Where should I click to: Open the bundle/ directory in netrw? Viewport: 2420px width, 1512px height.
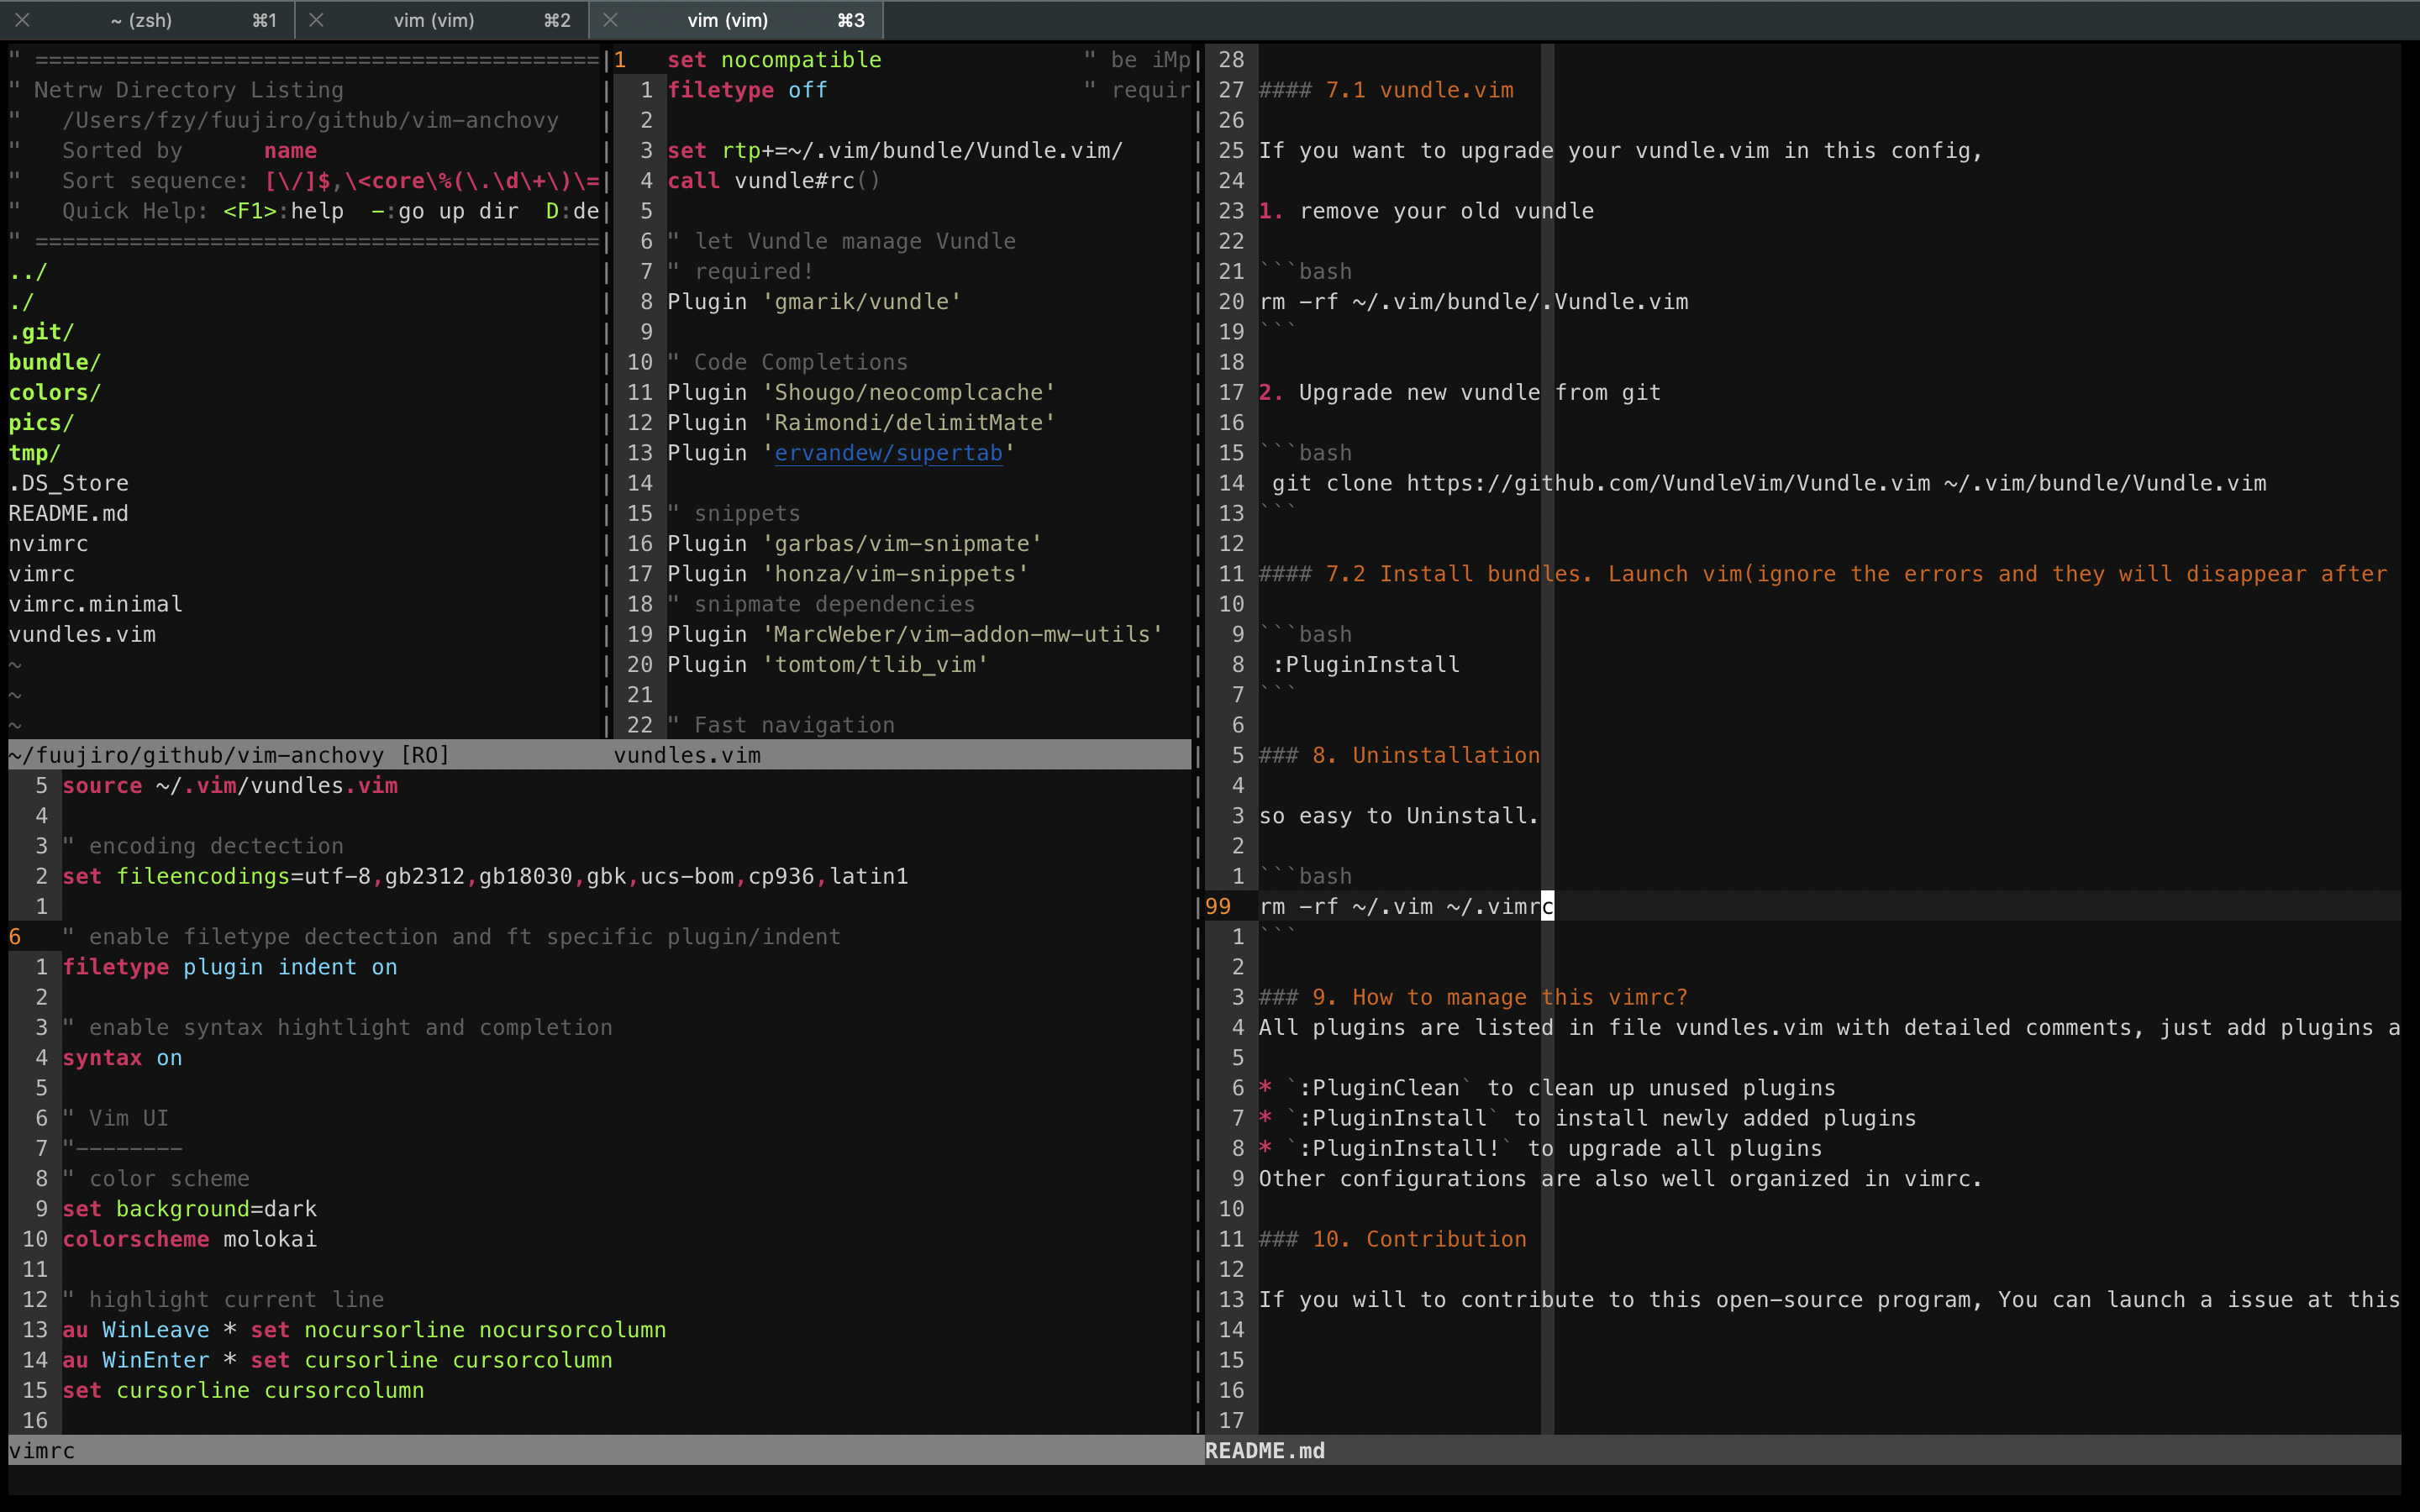pyautogui.click(x=54, y=362)
